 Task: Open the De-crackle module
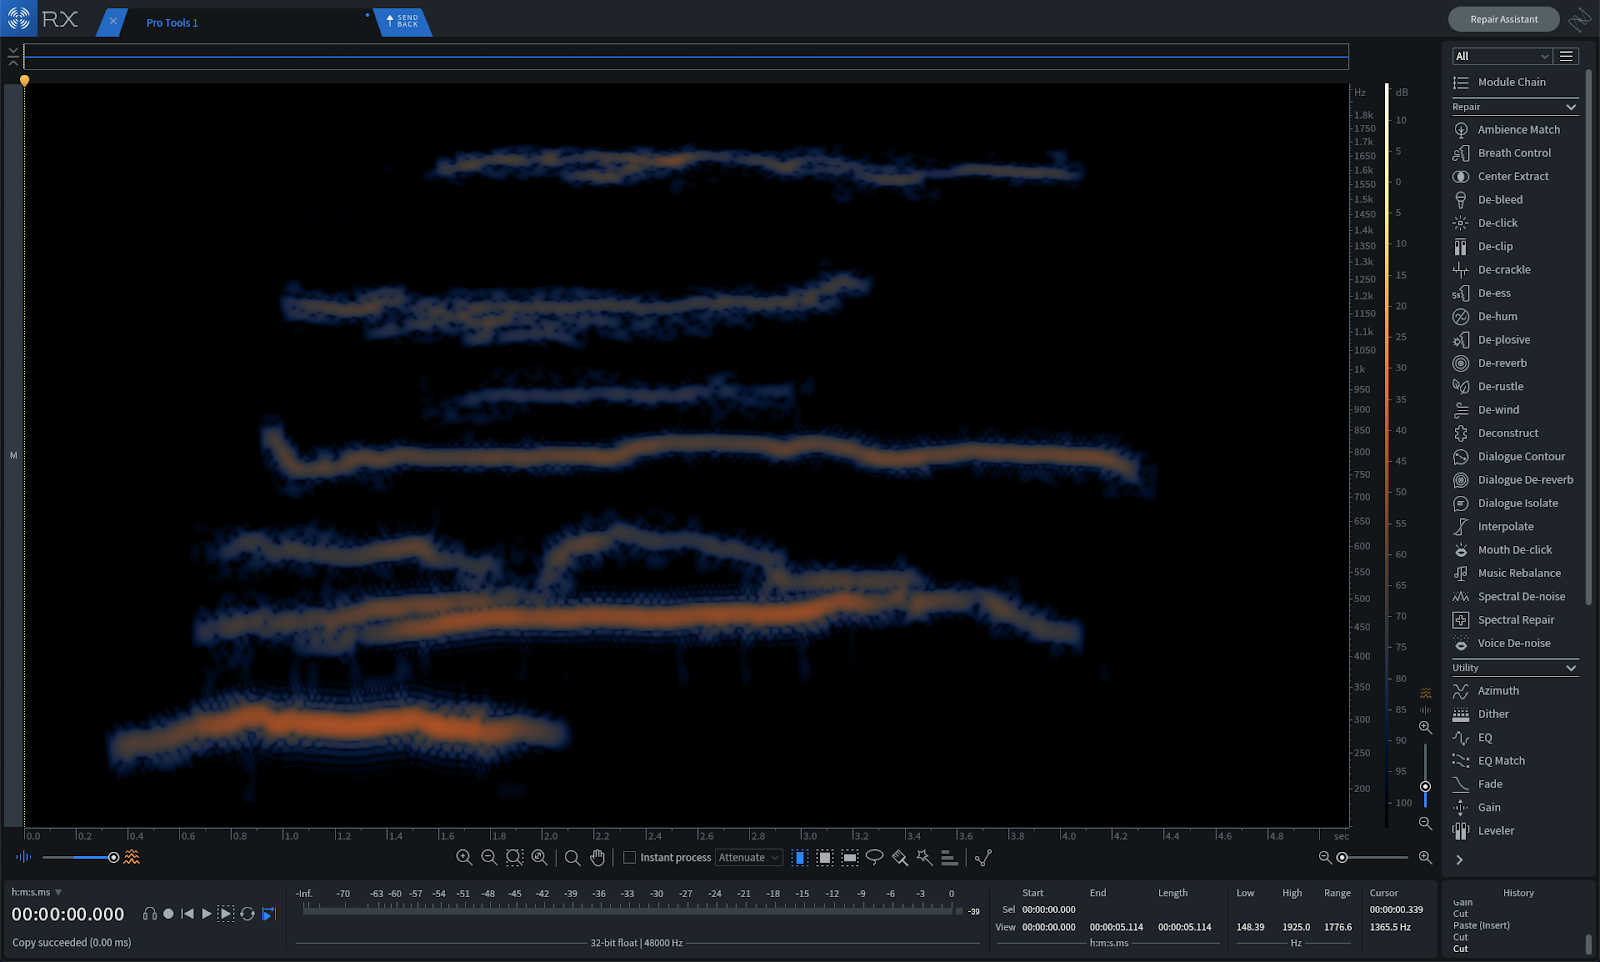point(1515,270)
